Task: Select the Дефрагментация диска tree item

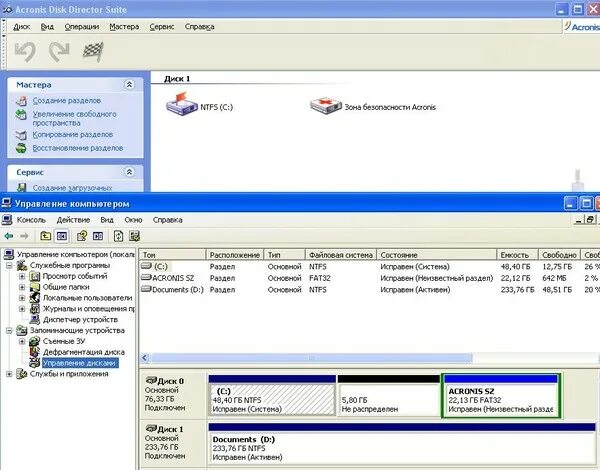Action: [84, 352]
